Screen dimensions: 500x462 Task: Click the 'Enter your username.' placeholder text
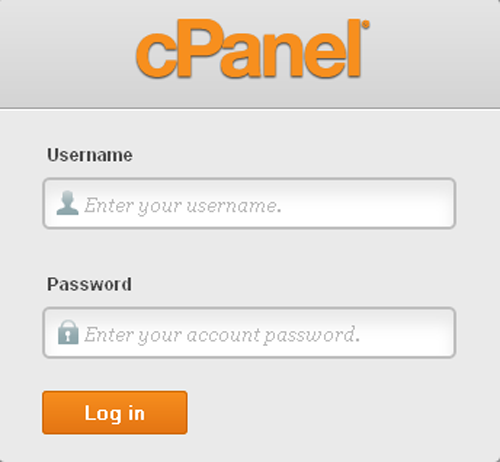[183, 206]
